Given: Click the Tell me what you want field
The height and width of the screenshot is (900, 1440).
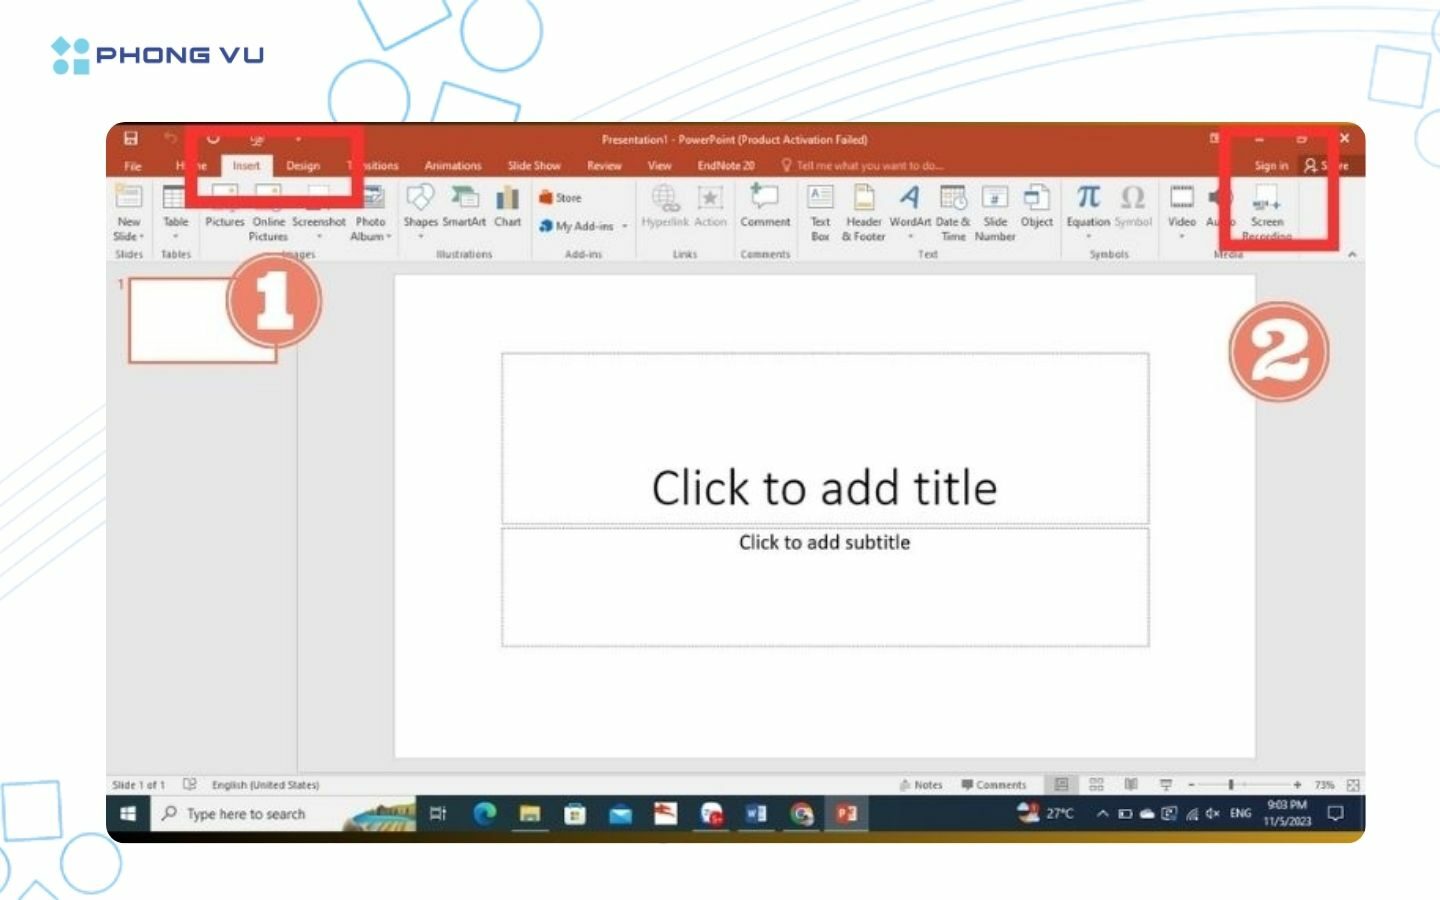Looking at the screenshot, I should [862, 166].
